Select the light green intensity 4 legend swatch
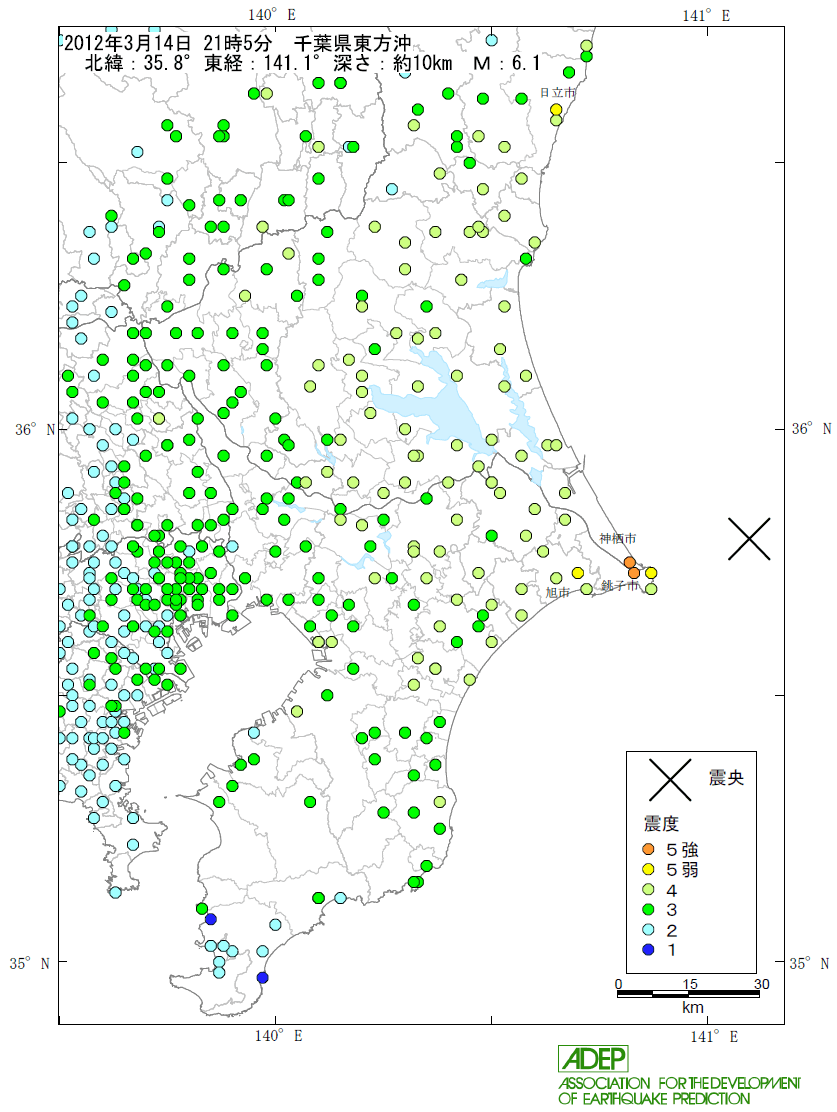Viewport: 837px width, 1112px height. (648, 889)
